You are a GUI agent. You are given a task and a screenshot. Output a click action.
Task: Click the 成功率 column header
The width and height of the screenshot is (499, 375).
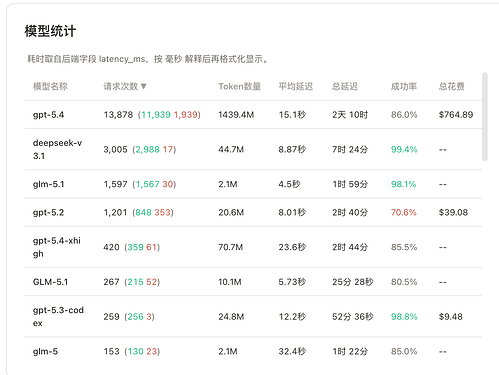point(404,86)
